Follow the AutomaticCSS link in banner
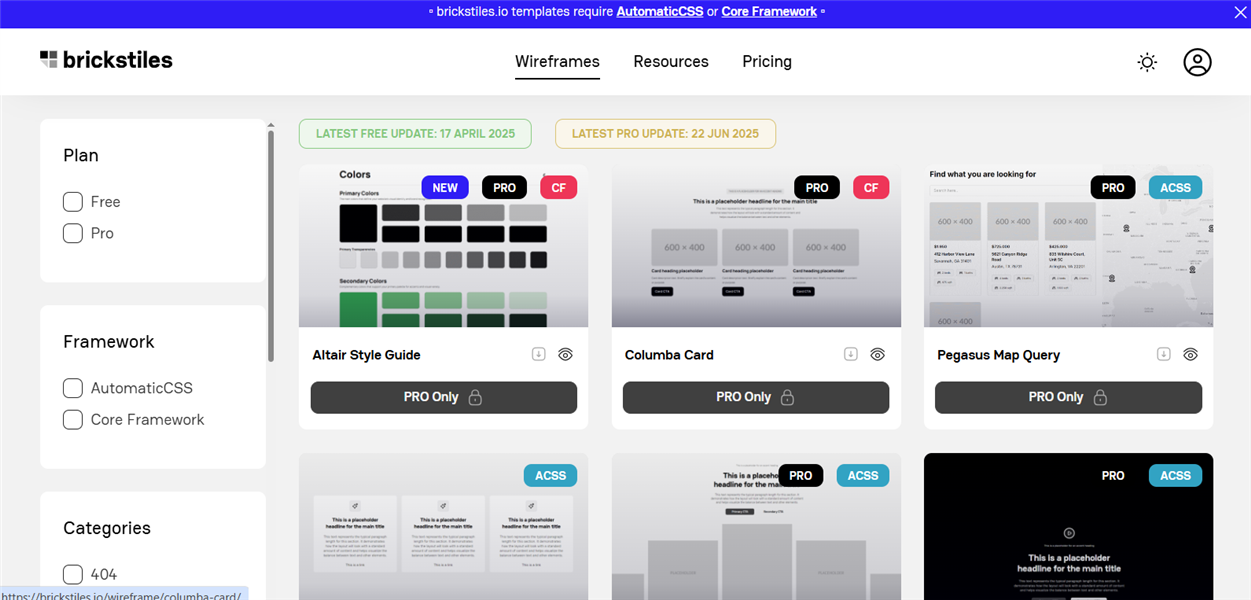The width and height of the screenshot is (1251, 600). [659, 12]
